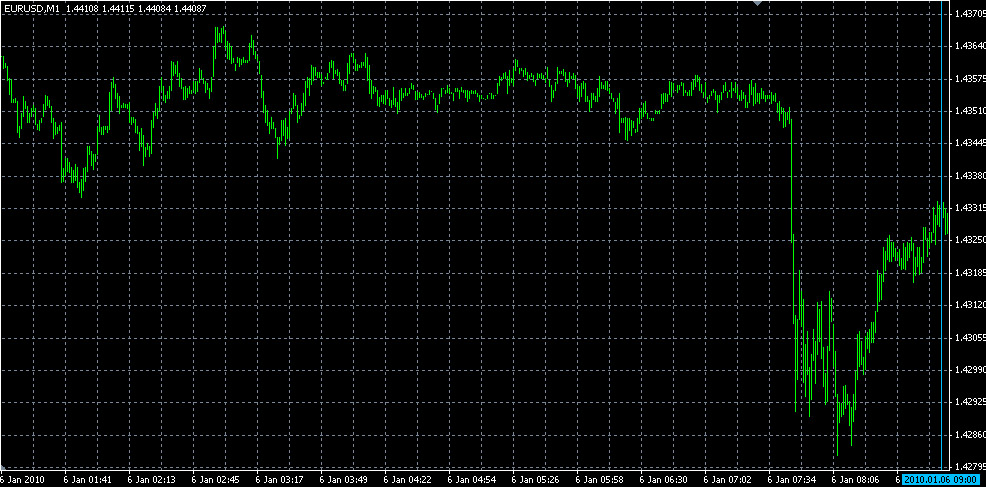Viewport: 986px width, 487px height.
Task: Click the 1.43055 price label
Action: [x=969, y=338]
